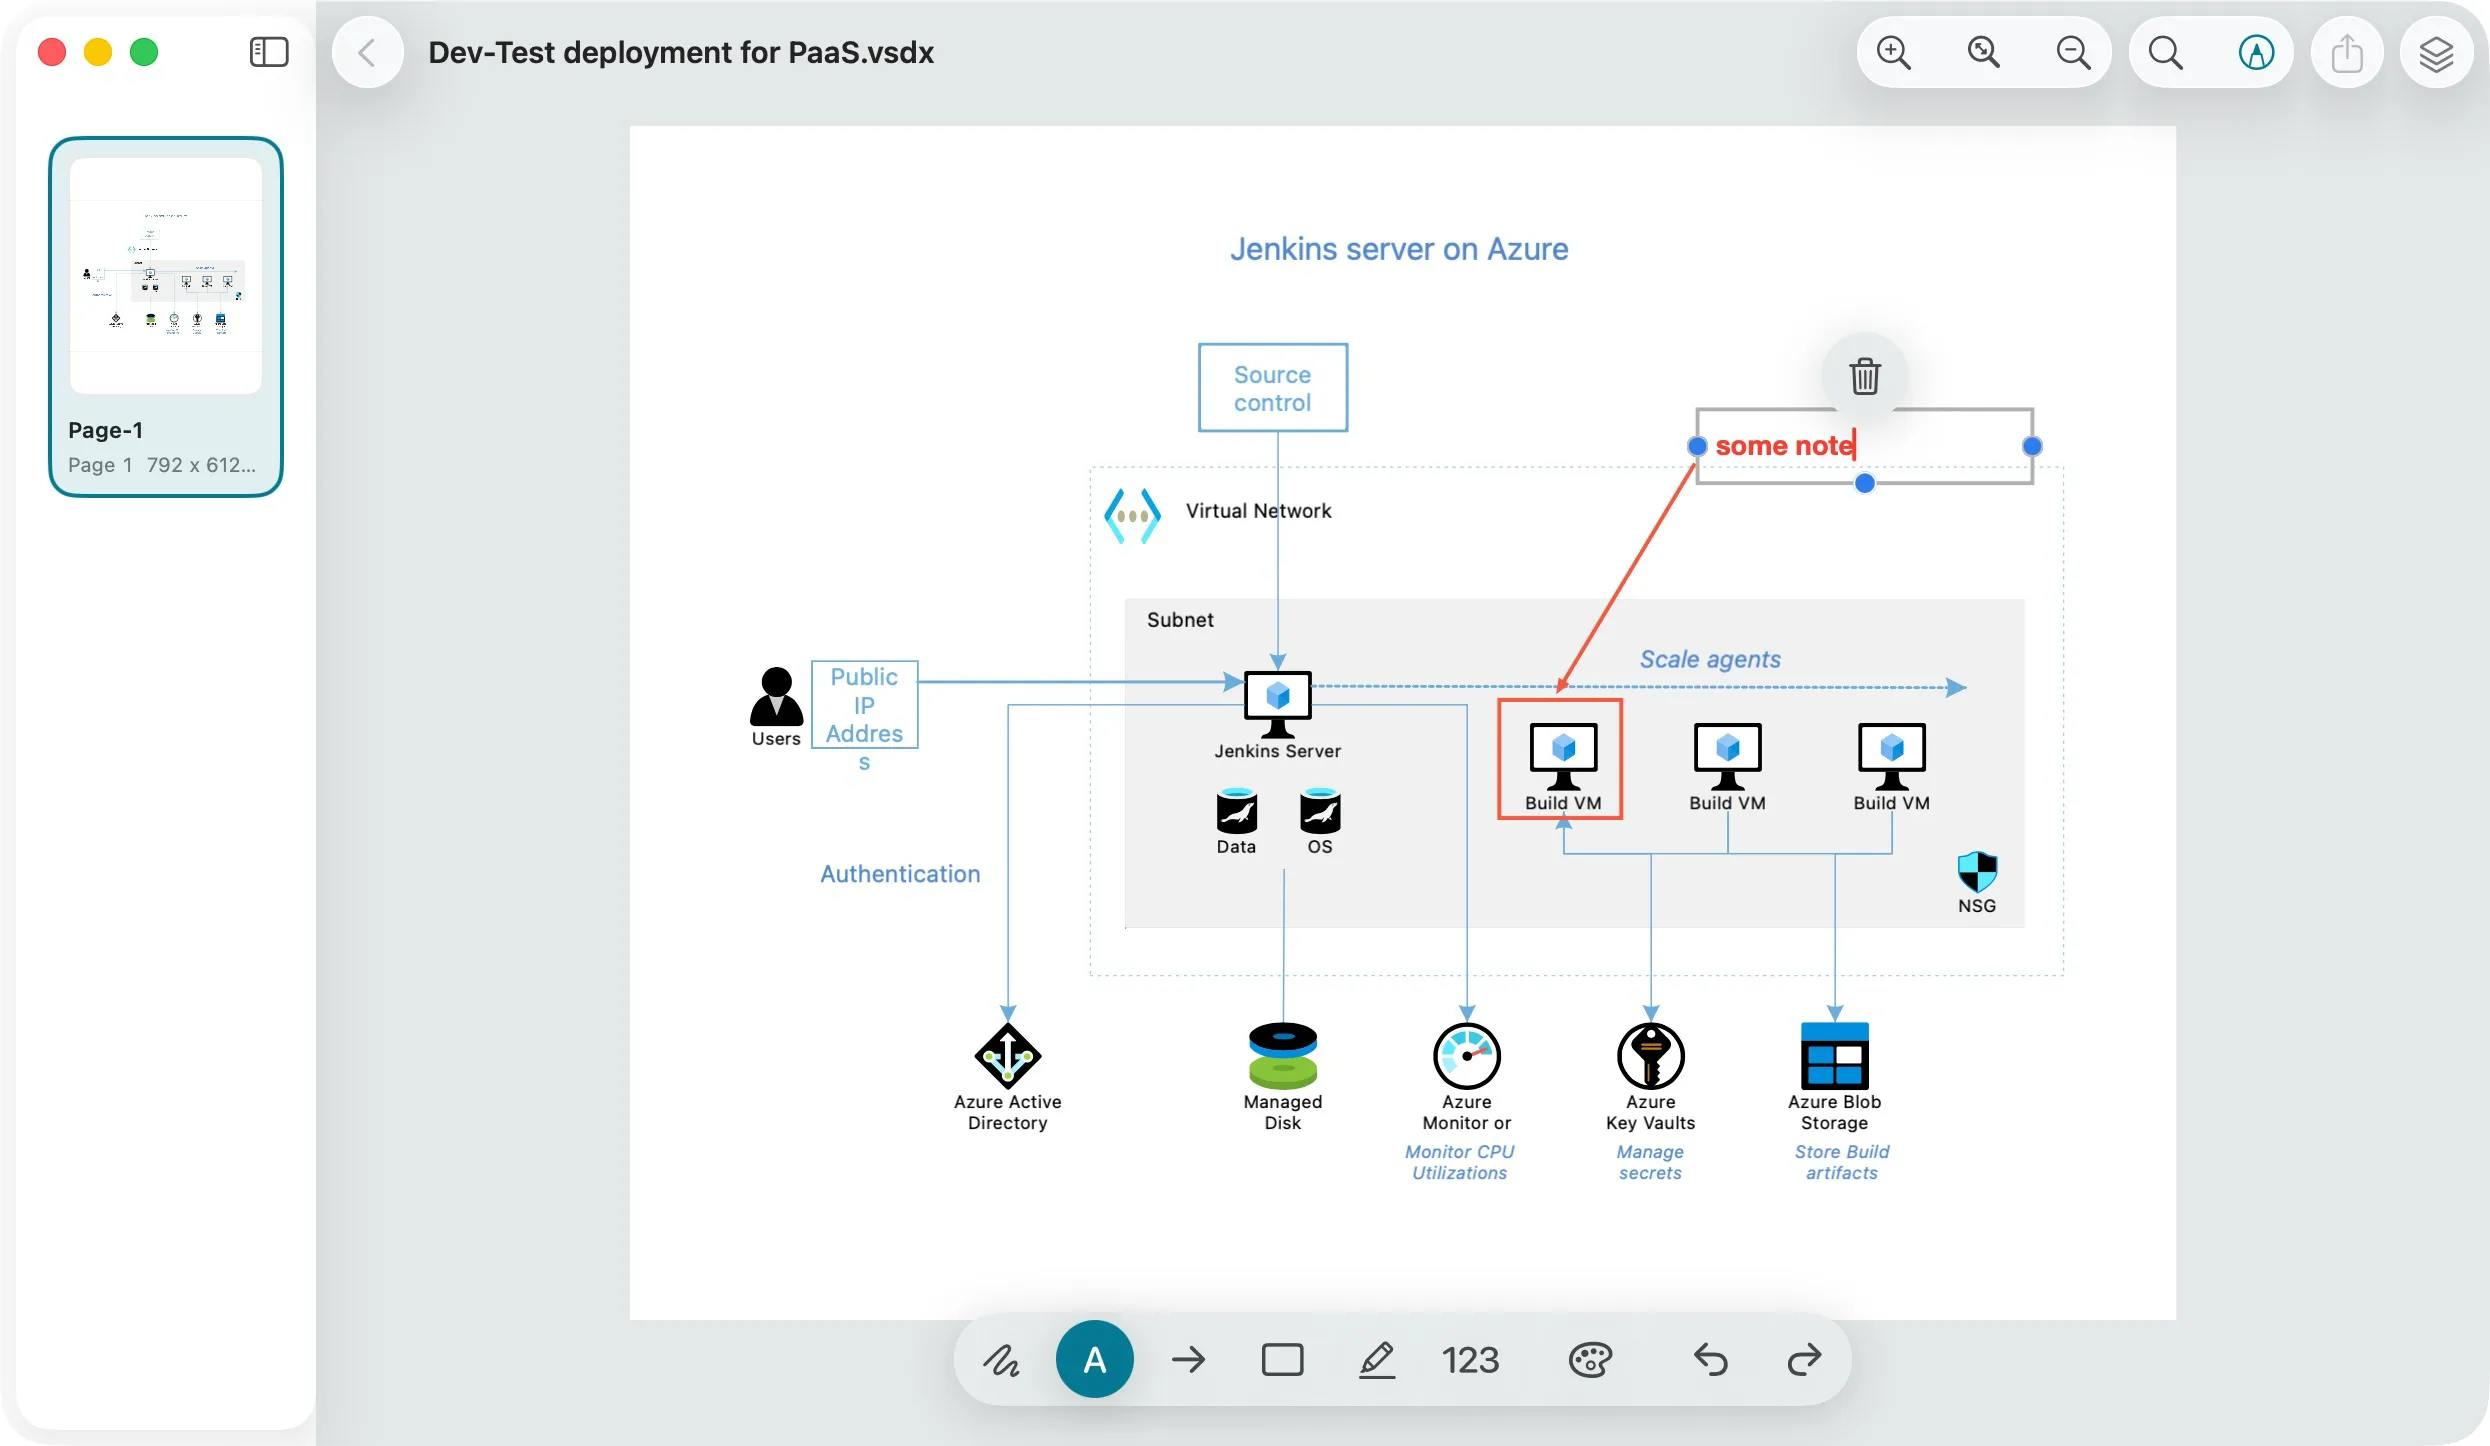Click the bottom handle of the note box
The image size is (2490, 1446).
[1865, 484]
